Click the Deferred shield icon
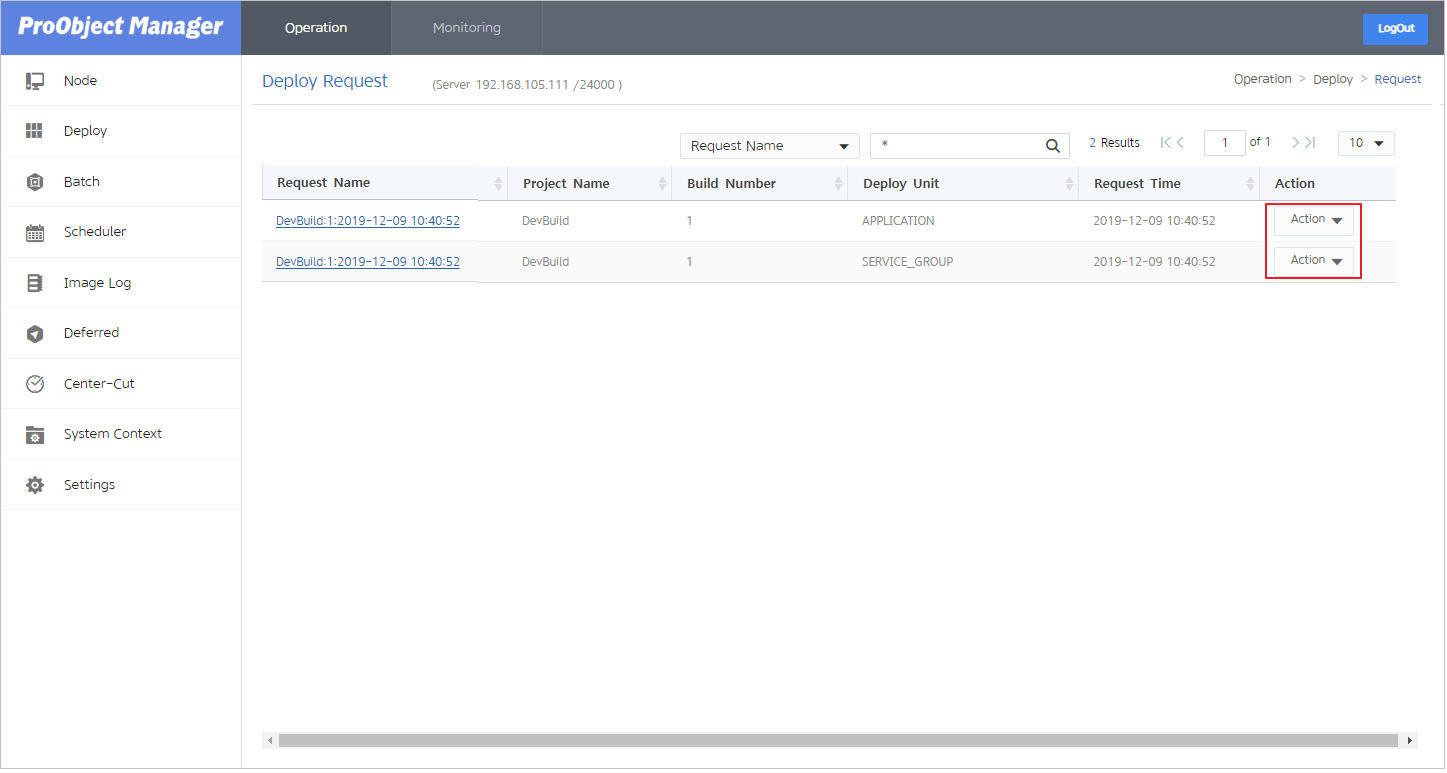Image resolution: width=1447 pixels, height=773 pixels. tap(35, 333)
